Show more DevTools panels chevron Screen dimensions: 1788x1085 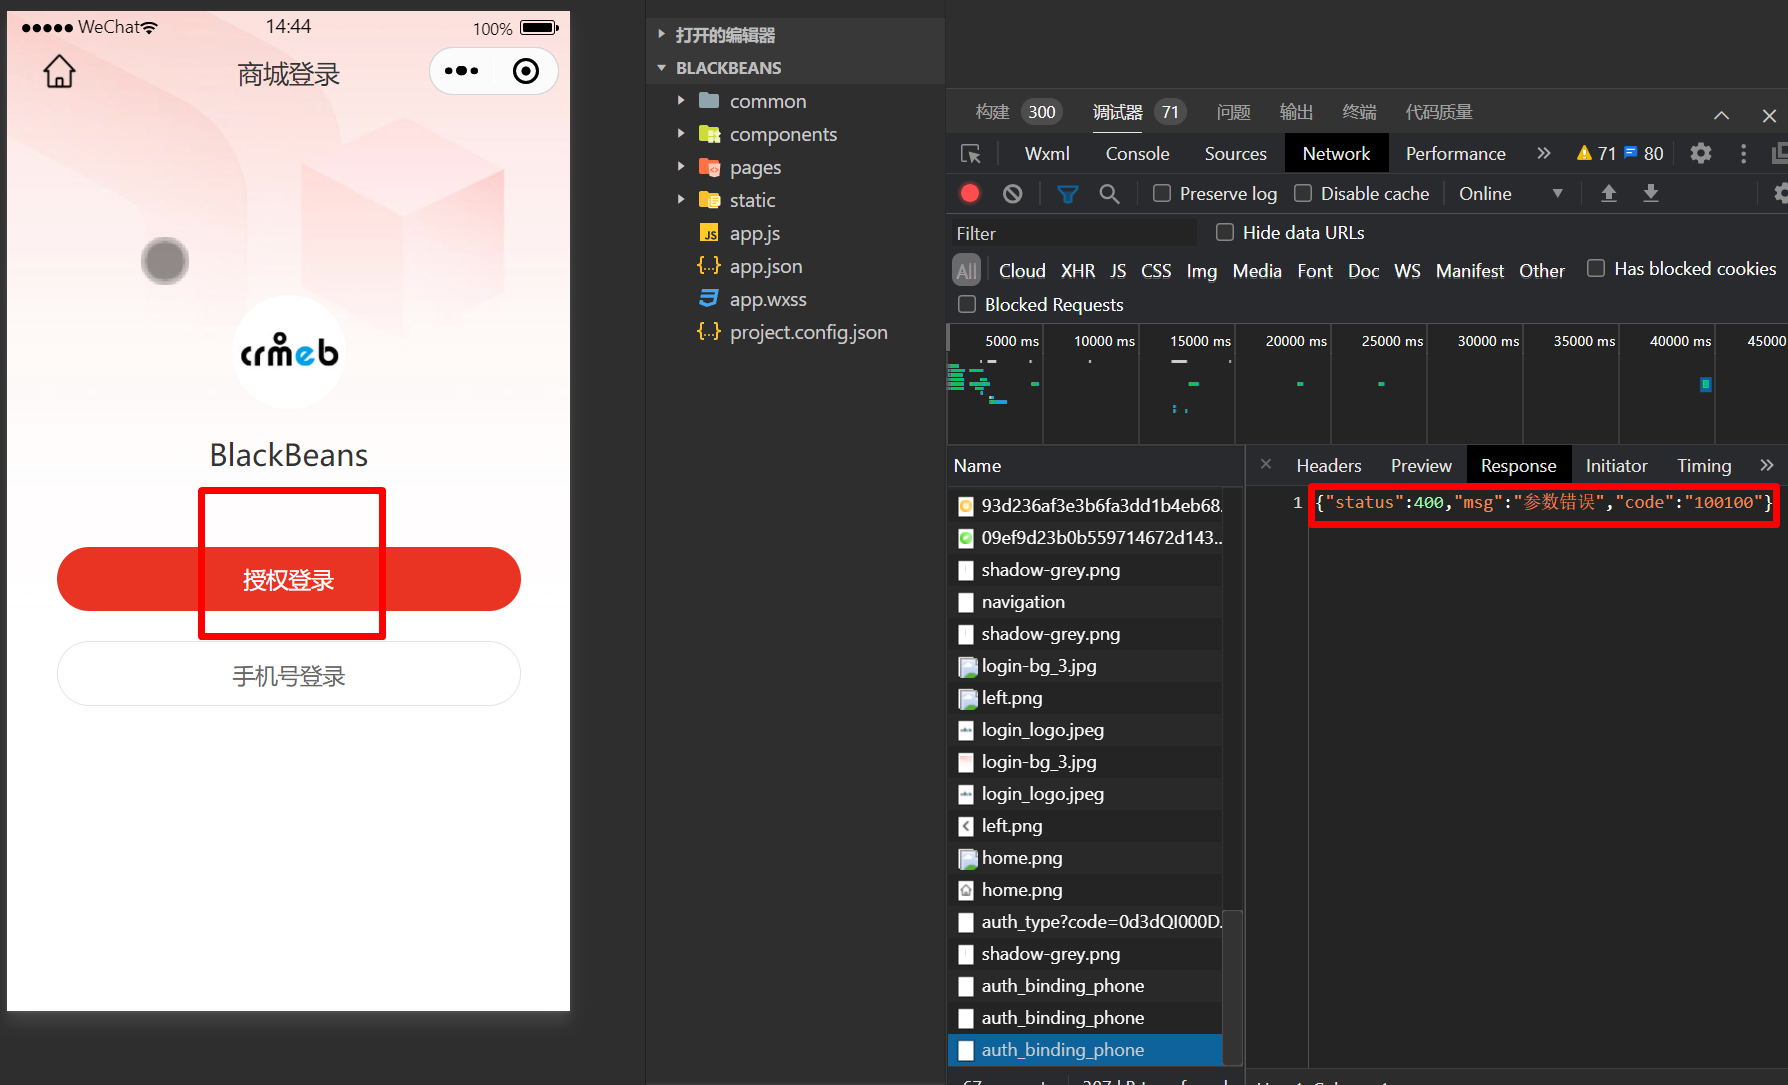(x=1544, y=153)
